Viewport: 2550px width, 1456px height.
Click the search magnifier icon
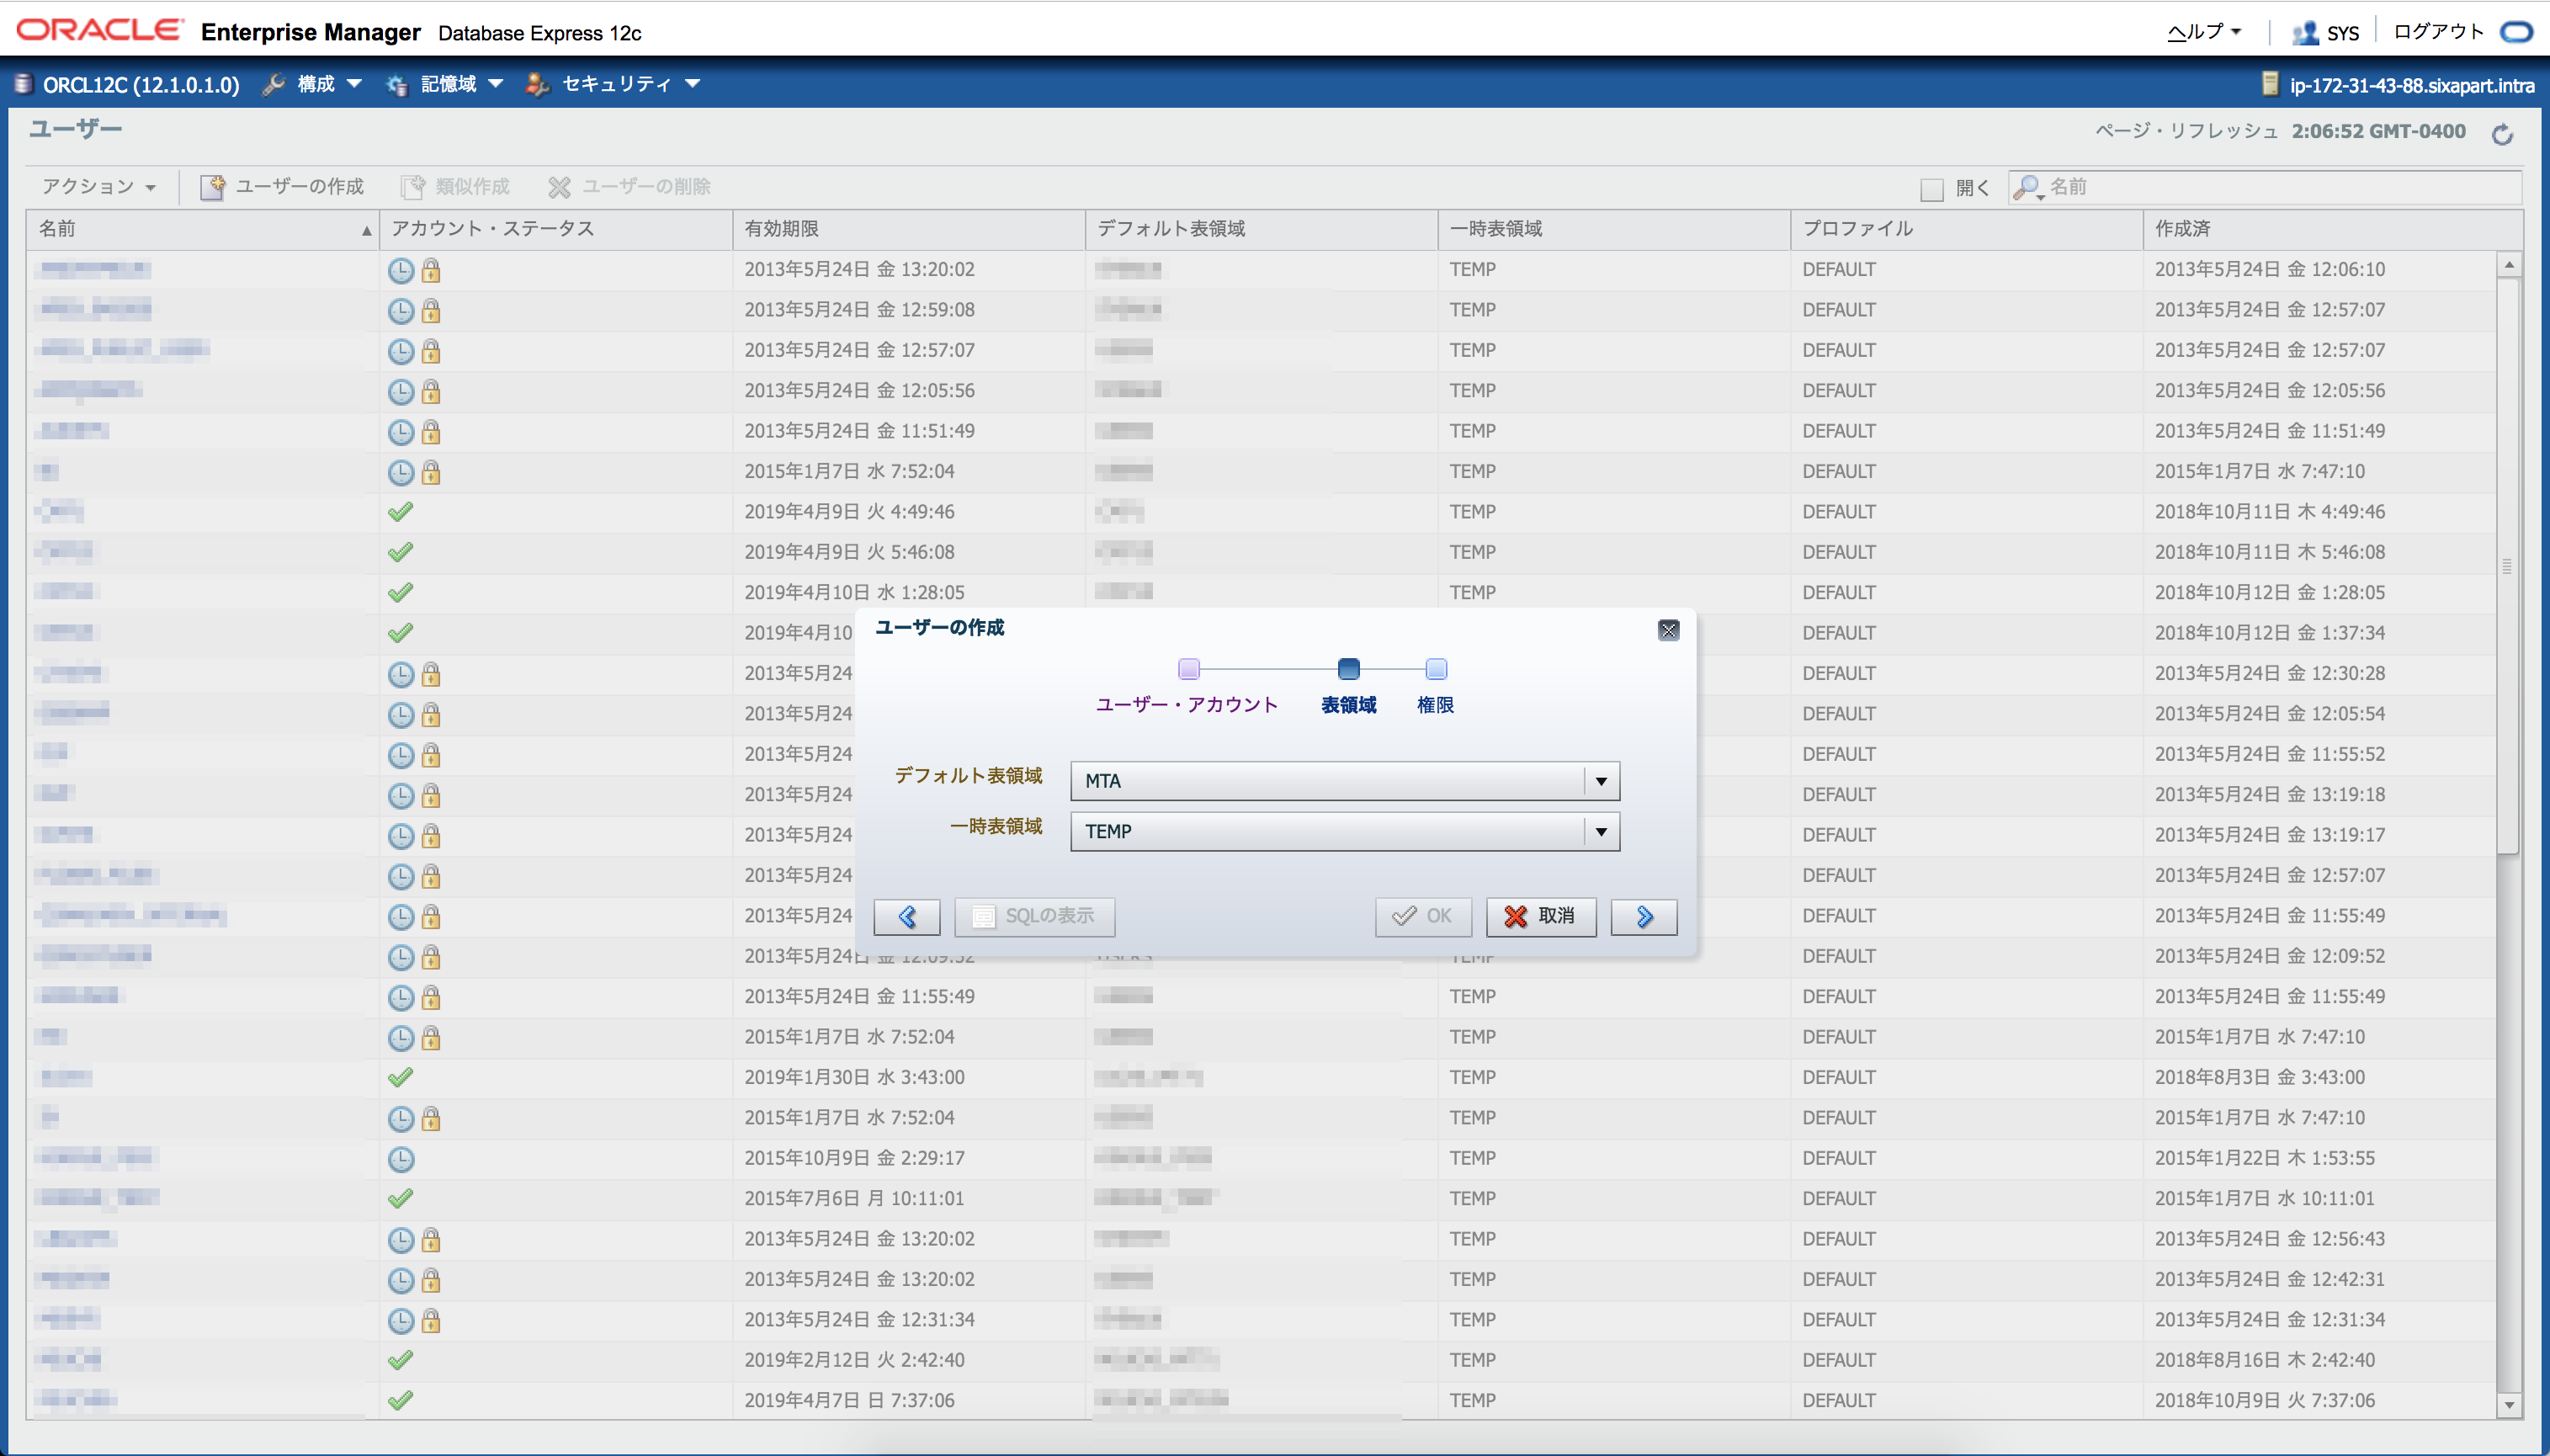[2026, 187]
